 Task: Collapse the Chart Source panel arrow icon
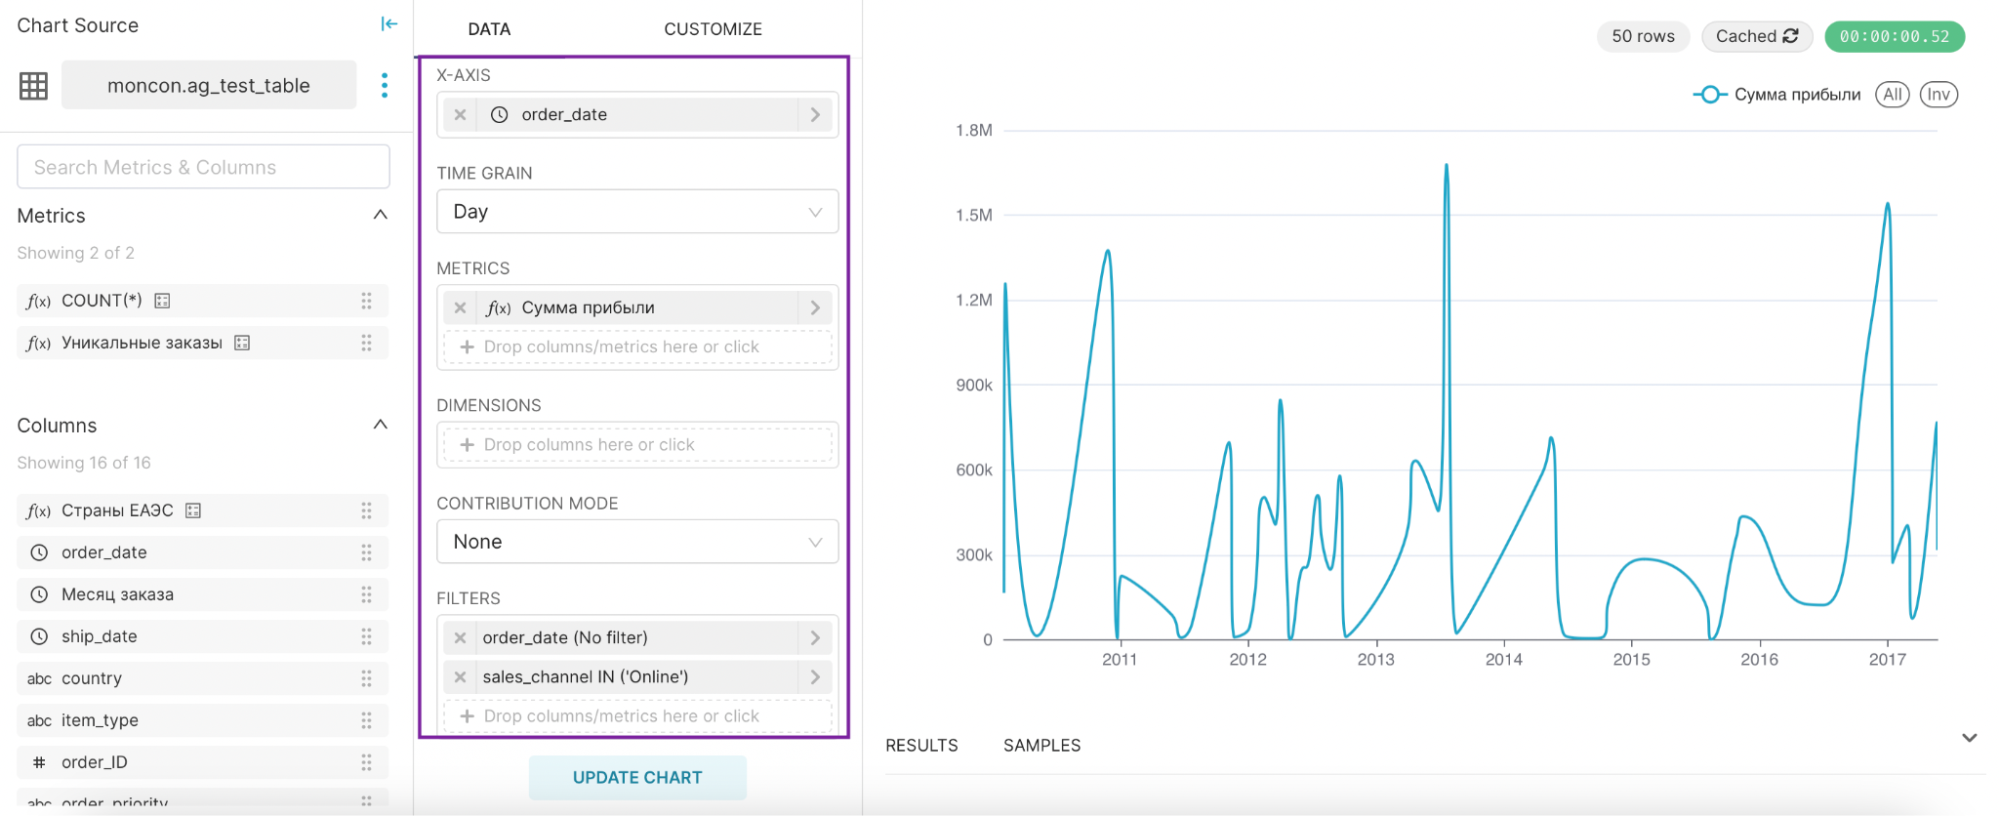click(389, 24)
